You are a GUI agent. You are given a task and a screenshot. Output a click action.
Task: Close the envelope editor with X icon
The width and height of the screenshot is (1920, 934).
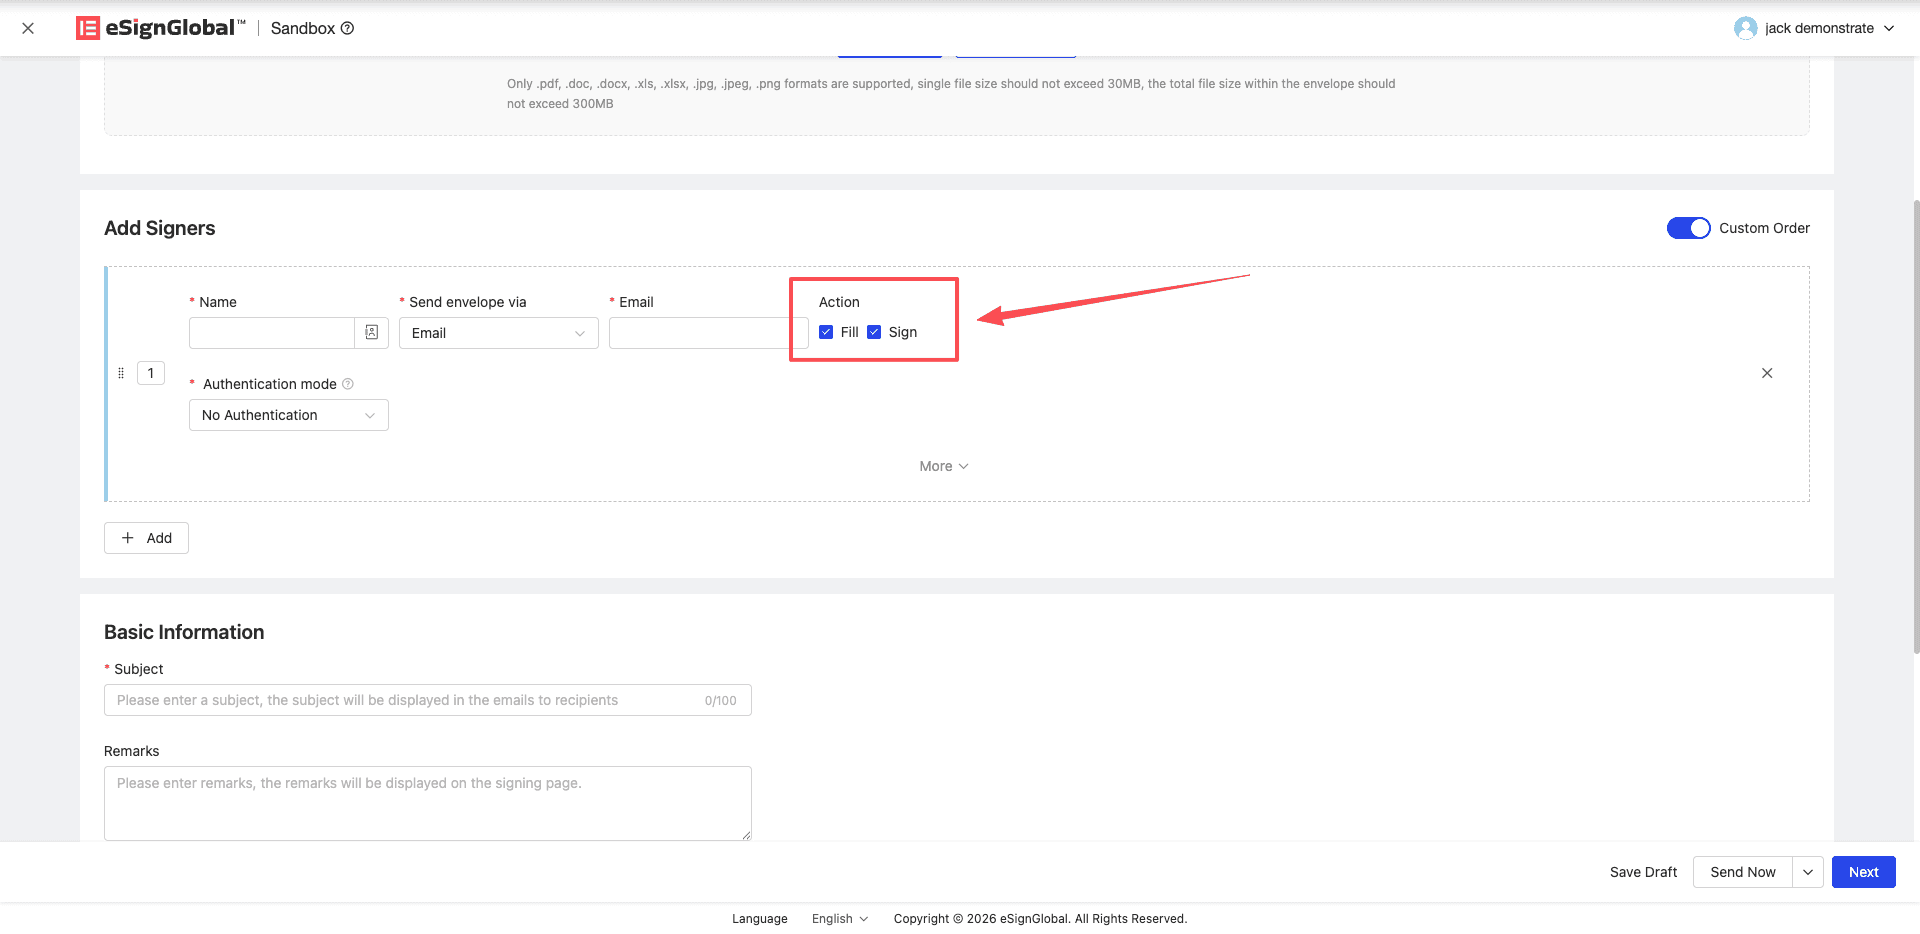click(28, 28)
